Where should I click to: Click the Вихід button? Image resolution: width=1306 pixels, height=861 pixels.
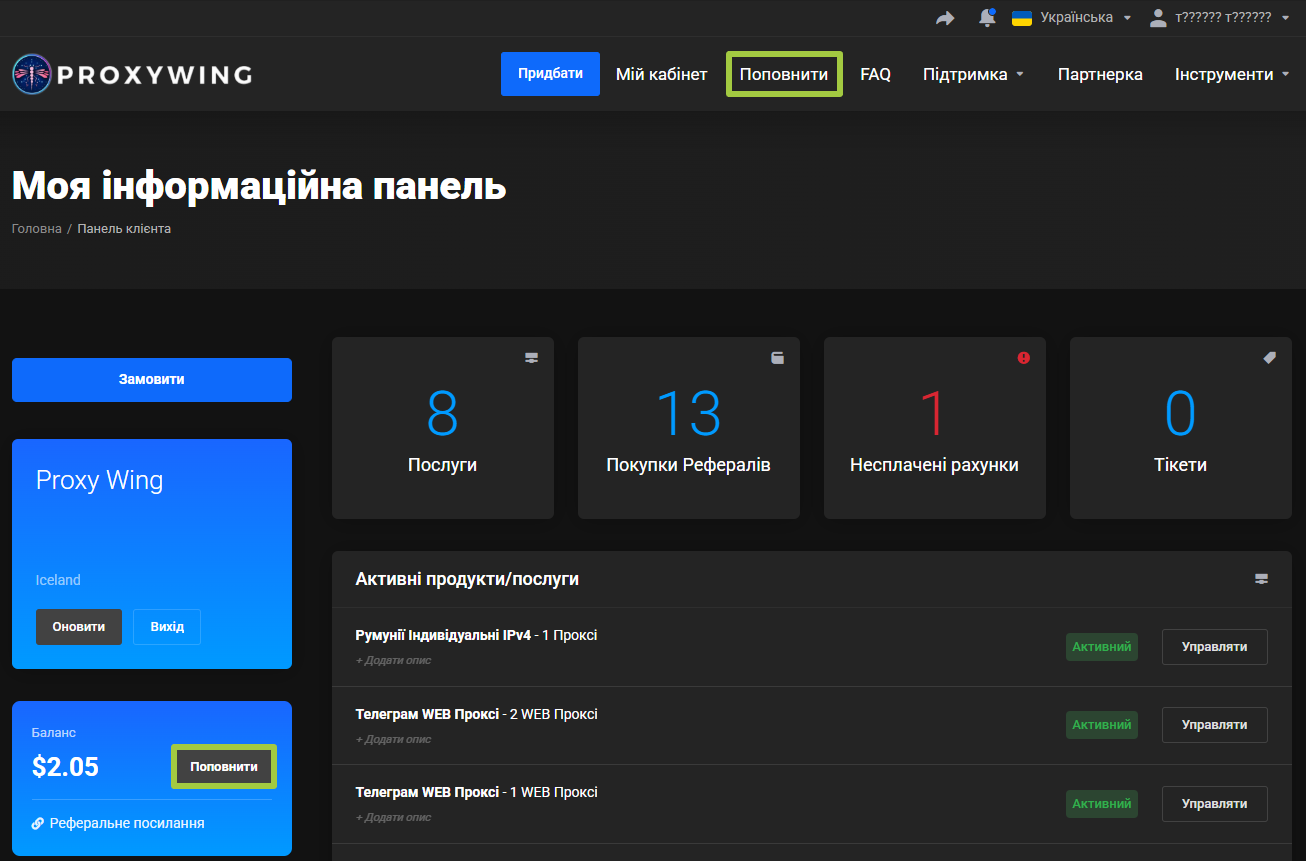(167, 627)
